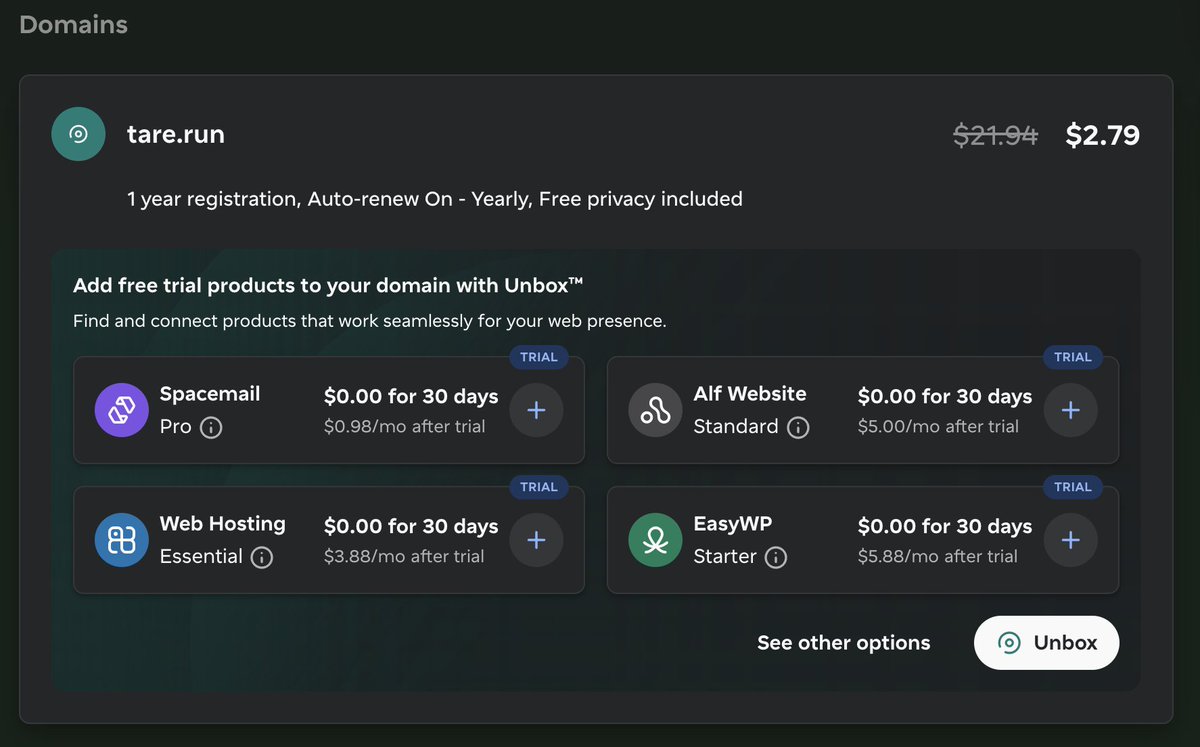Click the crossed-out $21.94 price
Screen dimensions: 1200x747
click(996, 135)
